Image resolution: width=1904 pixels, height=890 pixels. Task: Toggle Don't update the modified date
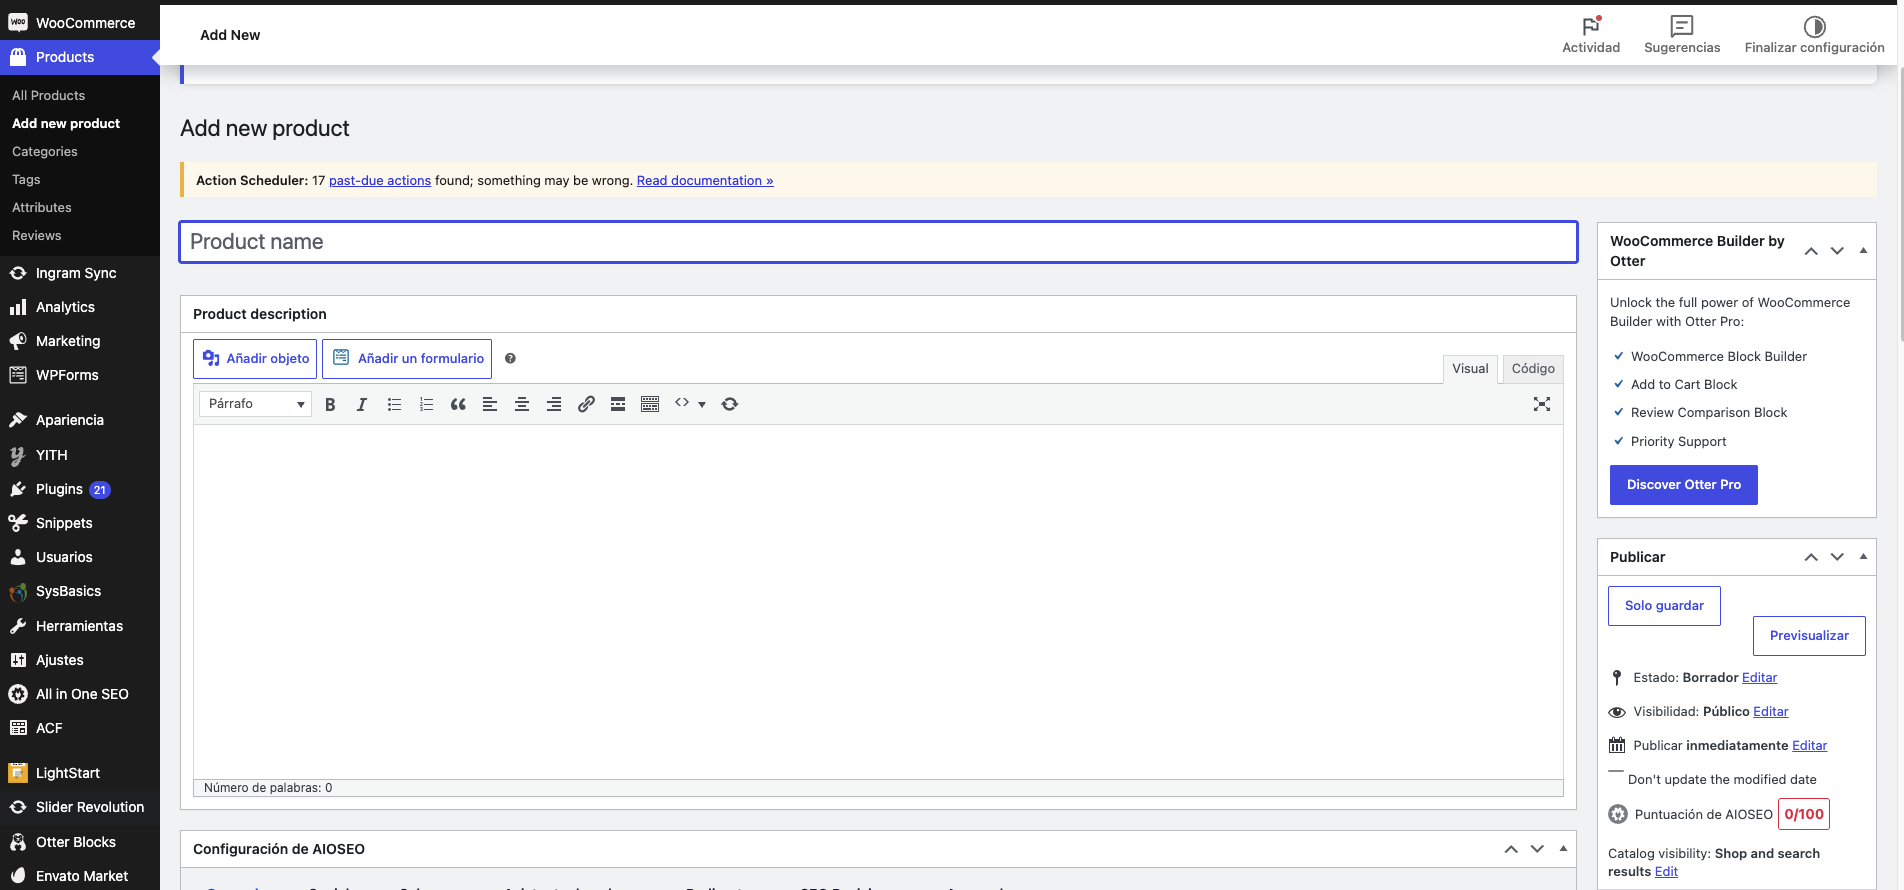pos(1615,772)
